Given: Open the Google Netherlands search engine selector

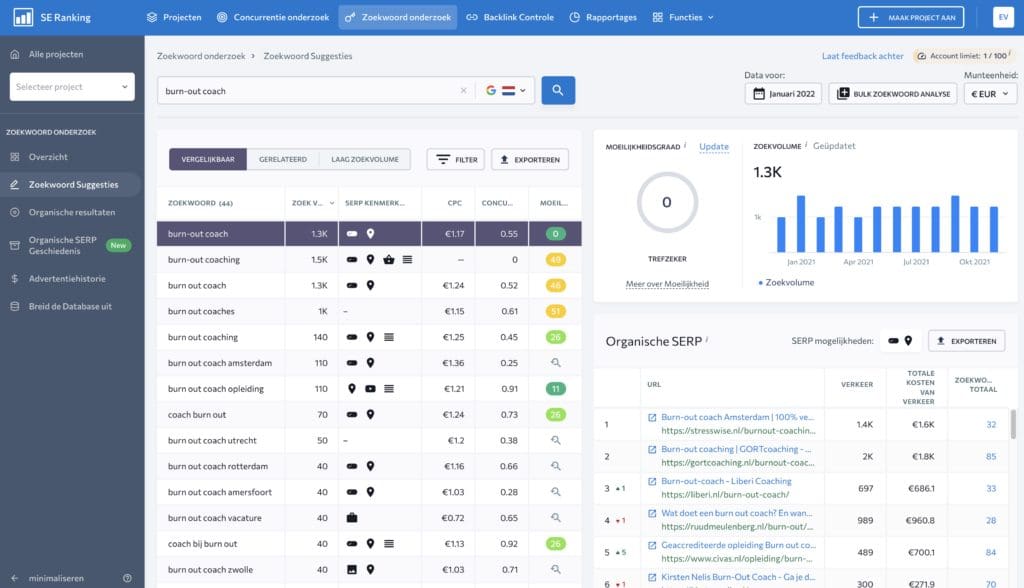Looking at the screenshot, I should 505,91.
